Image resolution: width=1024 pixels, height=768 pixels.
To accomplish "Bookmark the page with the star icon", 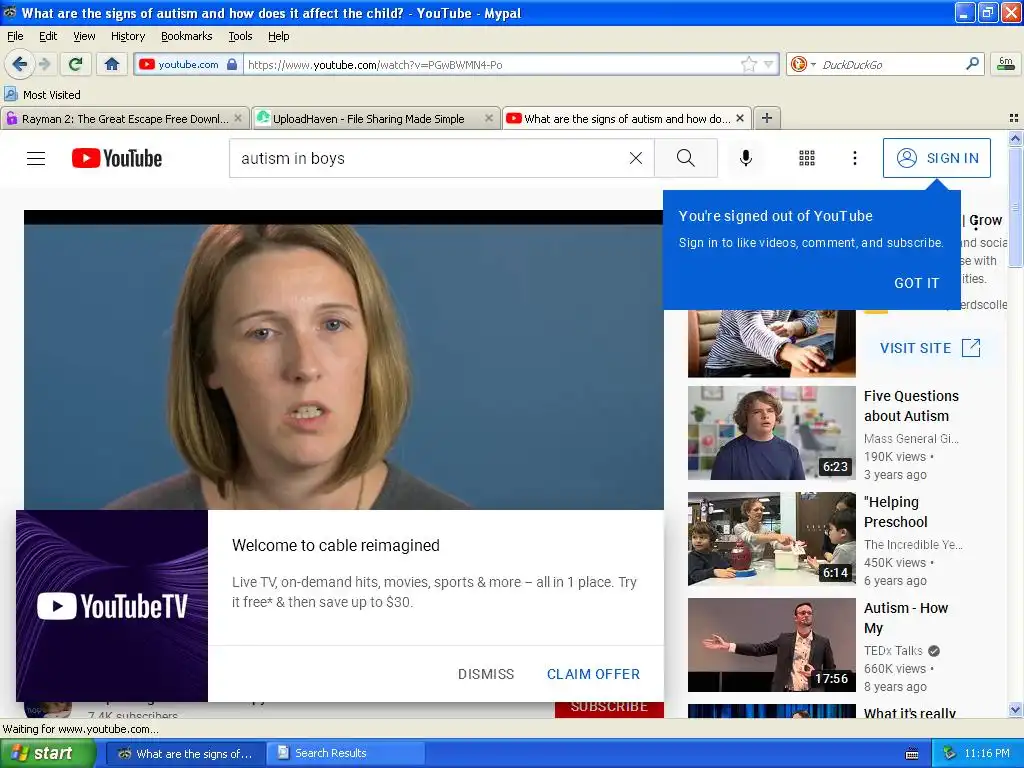I will (x=748, y=64).
